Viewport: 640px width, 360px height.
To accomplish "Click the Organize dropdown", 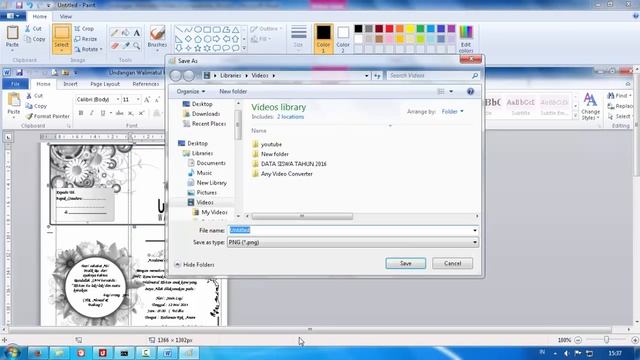I will tap(191, 91).
